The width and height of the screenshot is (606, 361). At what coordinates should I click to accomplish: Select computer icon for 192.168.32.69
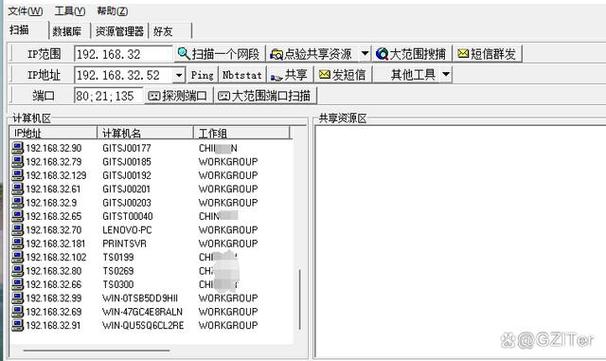tap(17, 312)
